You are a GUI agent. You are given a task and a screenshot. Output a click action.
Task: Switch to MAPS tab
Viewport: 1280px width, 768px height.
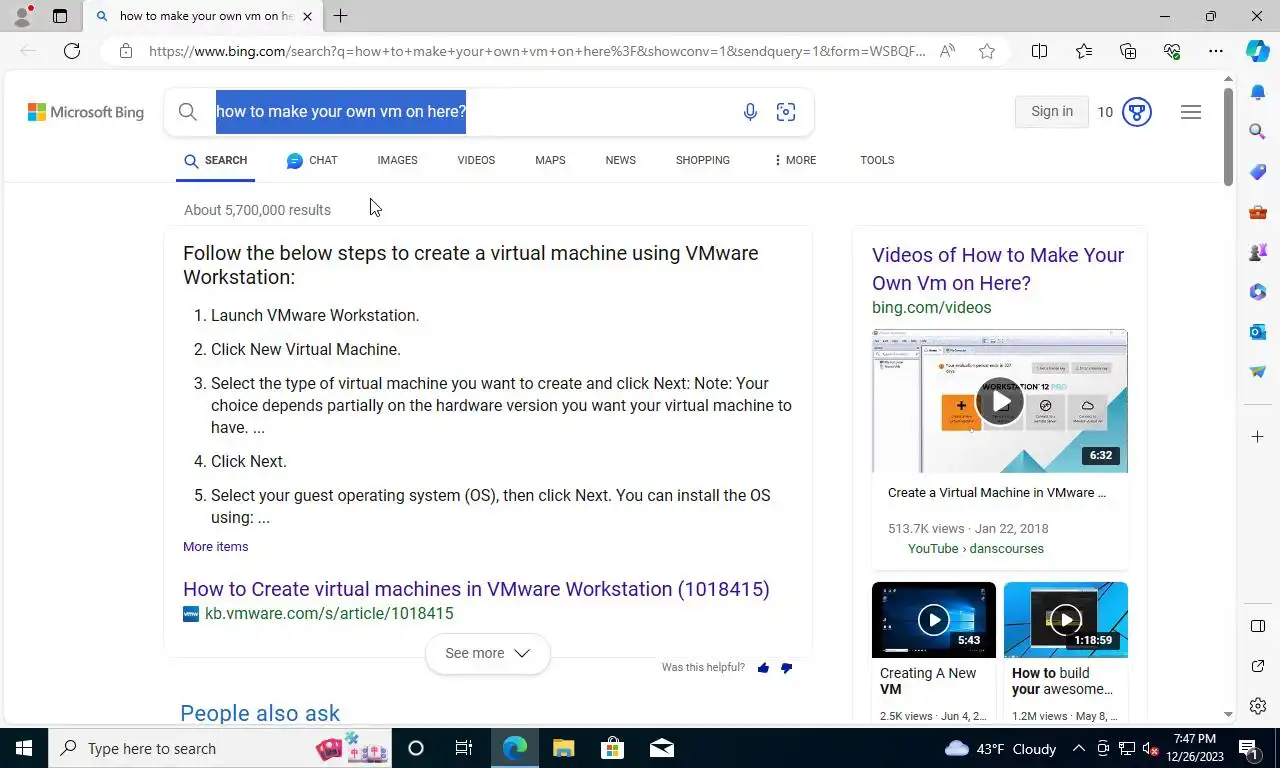click(x=550, y=160)
